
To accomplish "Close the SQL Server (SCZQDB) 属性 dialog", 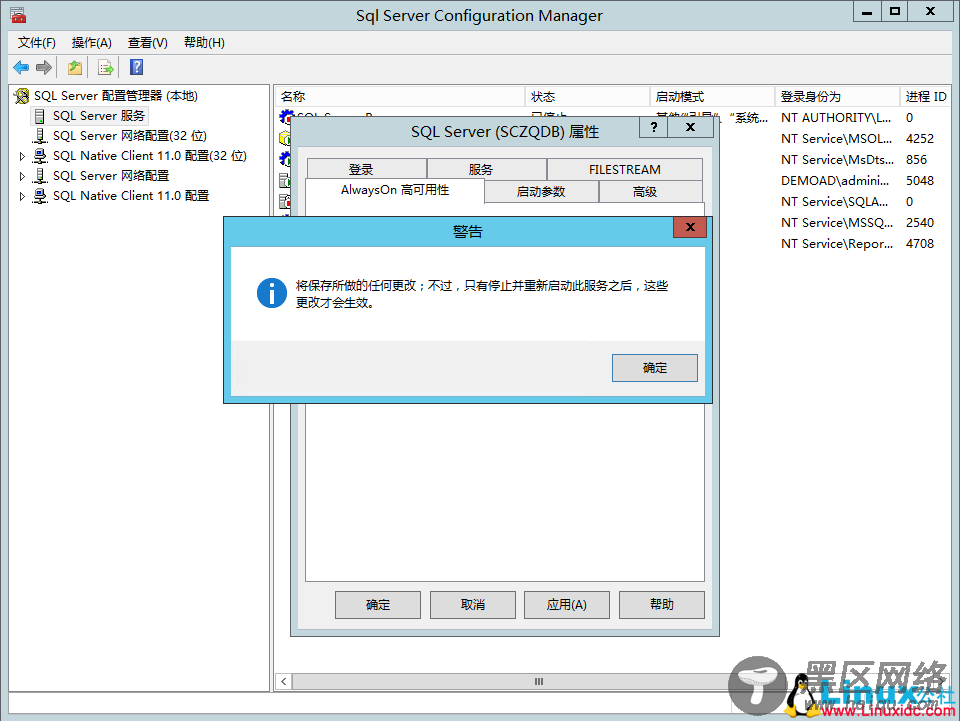I will pos(691,127).
